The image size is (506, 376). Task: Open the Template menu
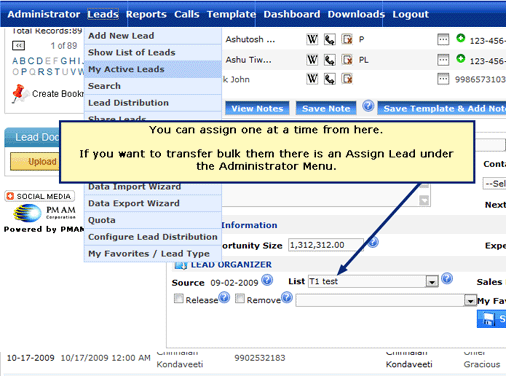(x=231, y=14)
